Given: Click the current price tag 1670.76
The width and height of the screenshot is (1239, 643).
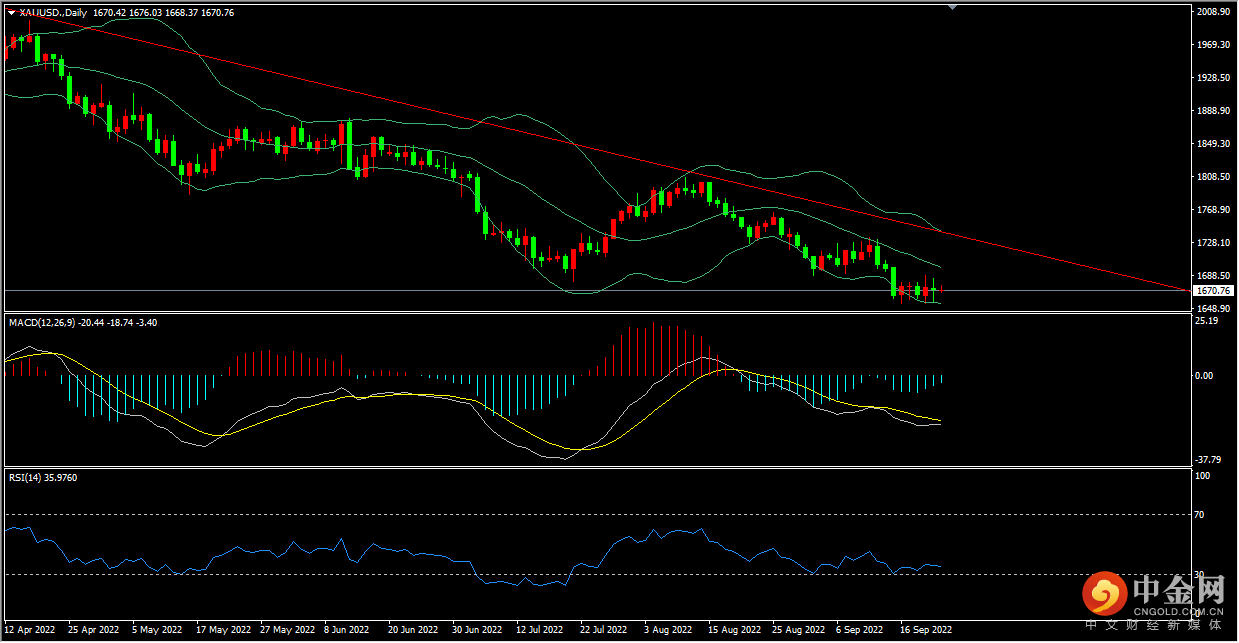Looking at the screenshot, I should (x=1211, y=291).
